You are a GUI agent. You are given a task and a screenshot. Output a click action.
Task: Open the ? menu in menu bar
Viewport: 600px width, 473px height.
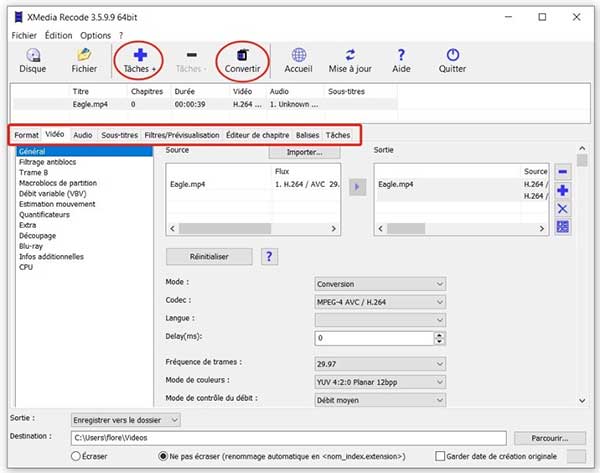click(121, 36)
